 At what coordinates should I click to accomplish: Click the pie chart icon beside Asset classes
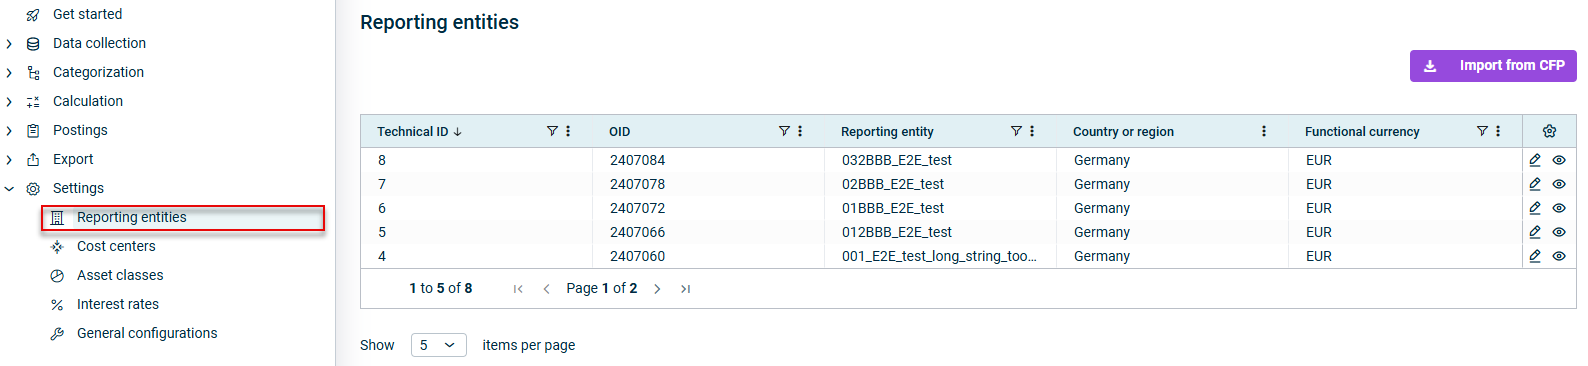pyautogui.click(x=57, y=276)
